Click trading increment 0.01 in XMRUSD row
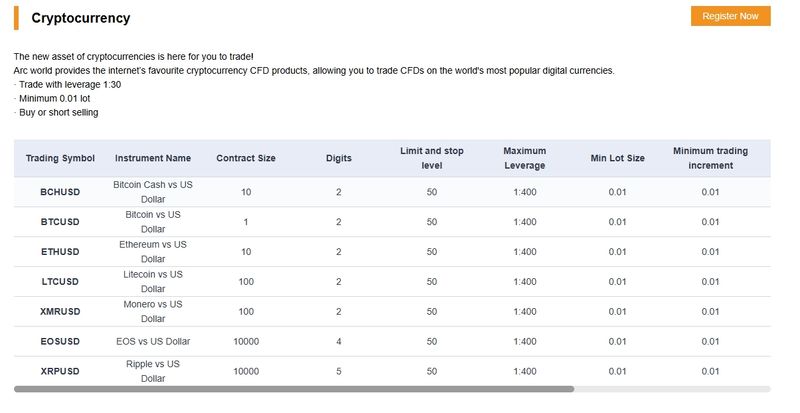The width and height of the screenshot is (800, 413). pyautogui.click(x=710, y=312)
